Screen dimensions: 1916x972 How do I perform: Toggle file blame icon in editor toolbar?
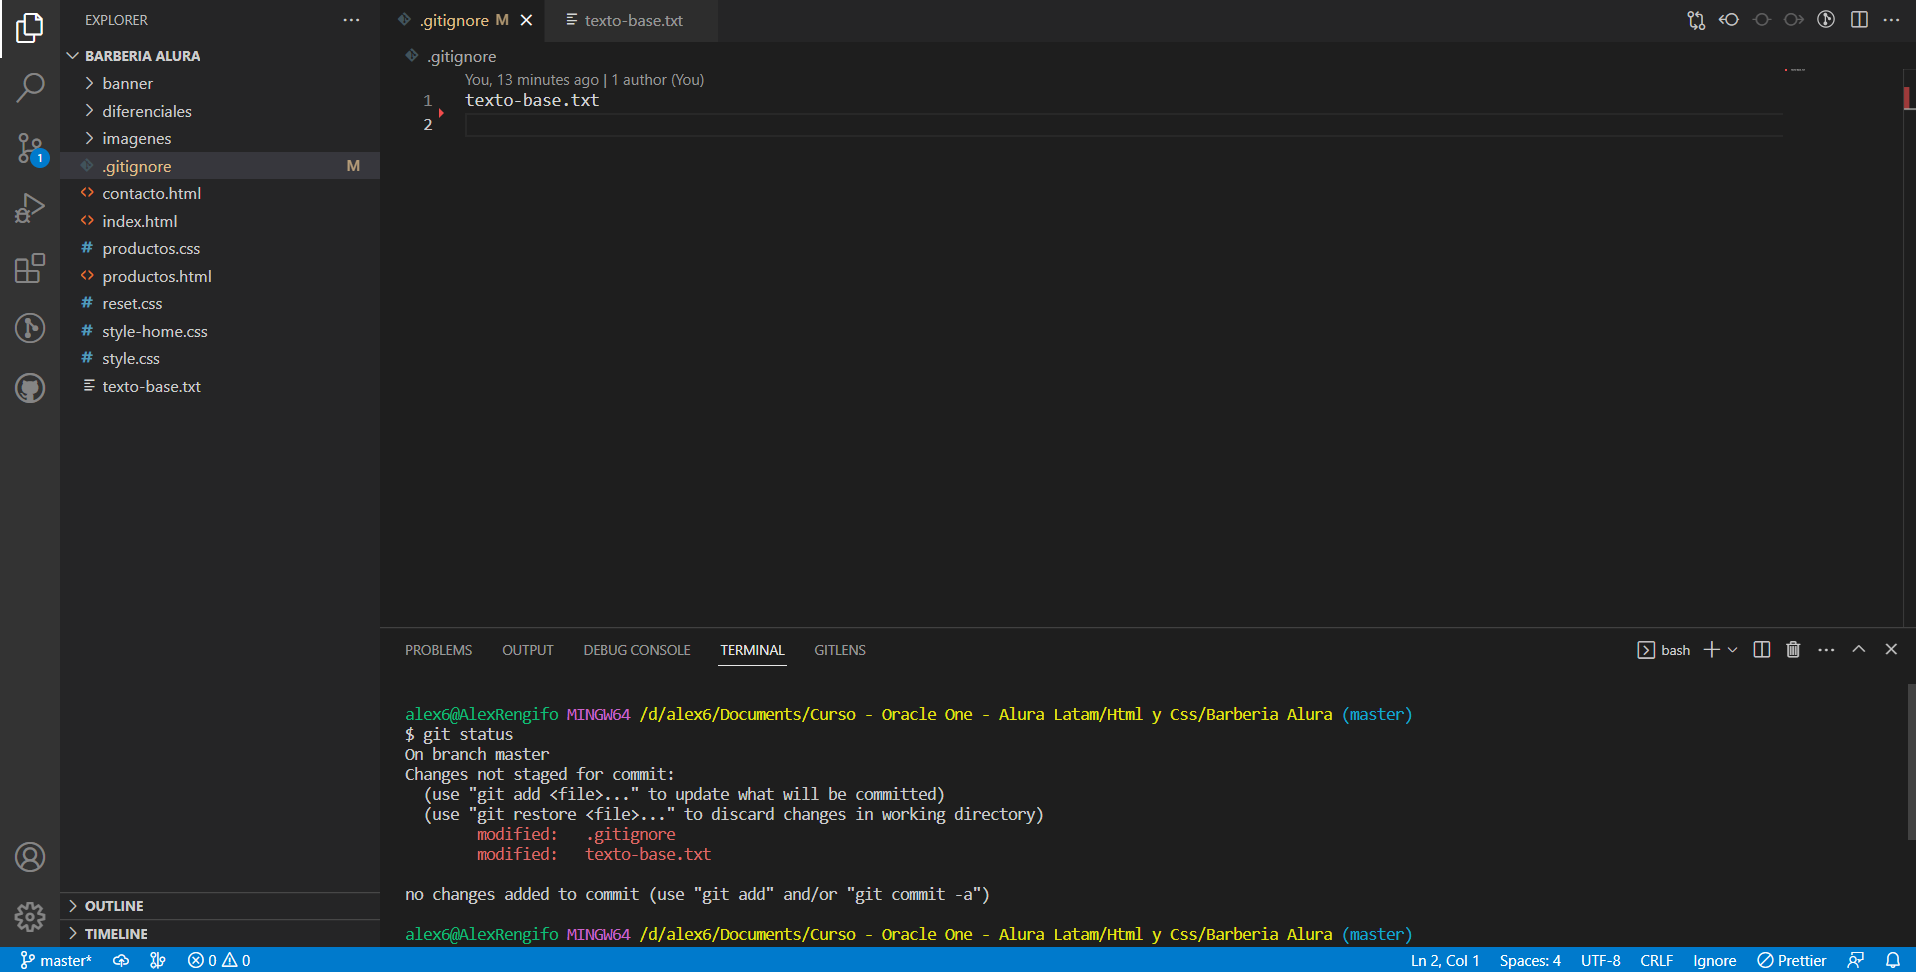pyautogui.click(x=1826, y=20)
